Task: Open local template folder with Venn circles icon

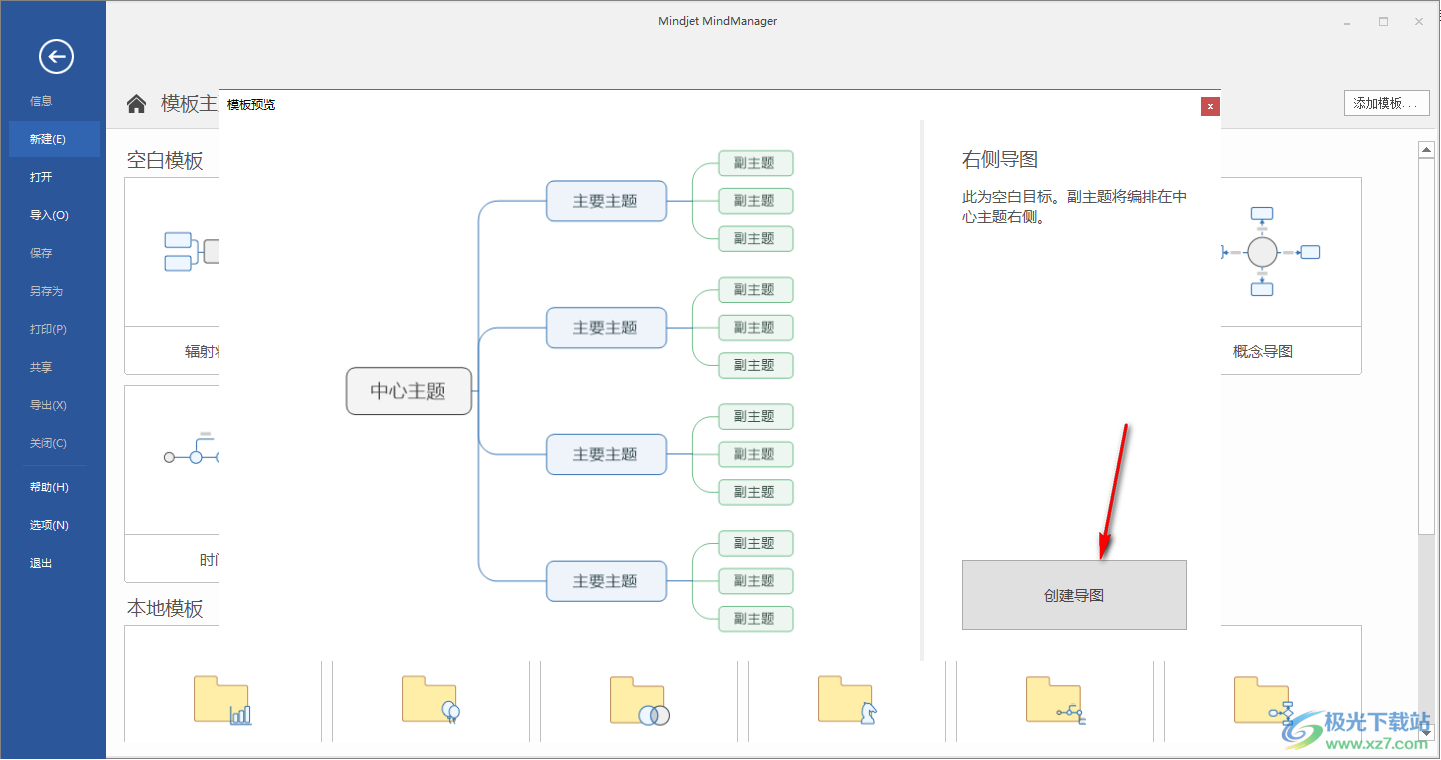Action: pos(639,700)
